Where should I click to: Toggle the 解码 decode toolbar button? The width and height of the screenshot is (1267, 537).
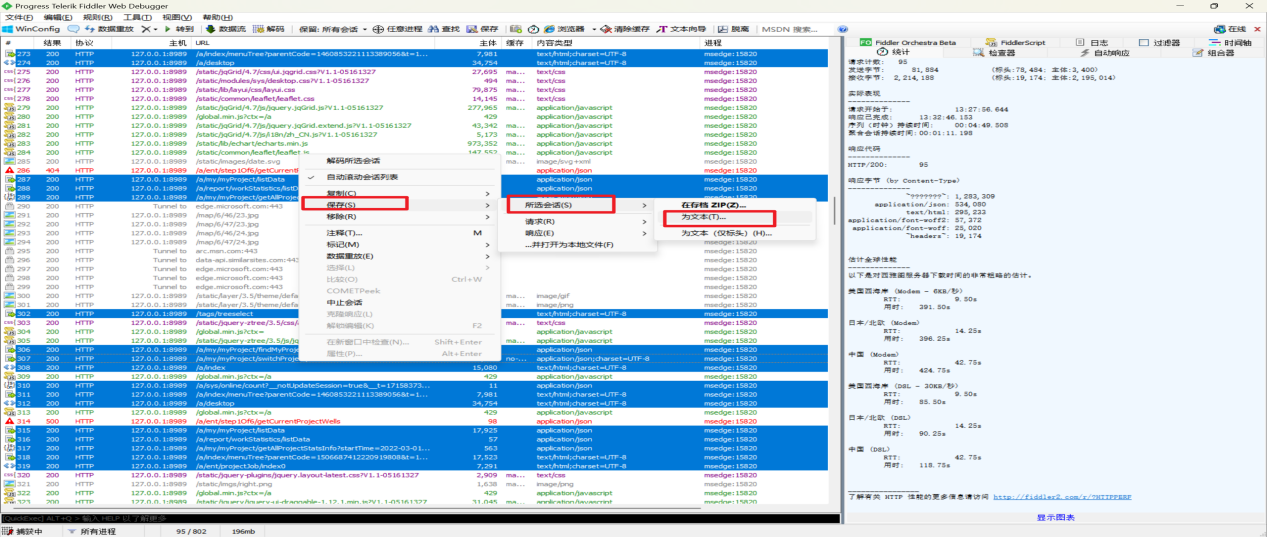coord(270,29)
